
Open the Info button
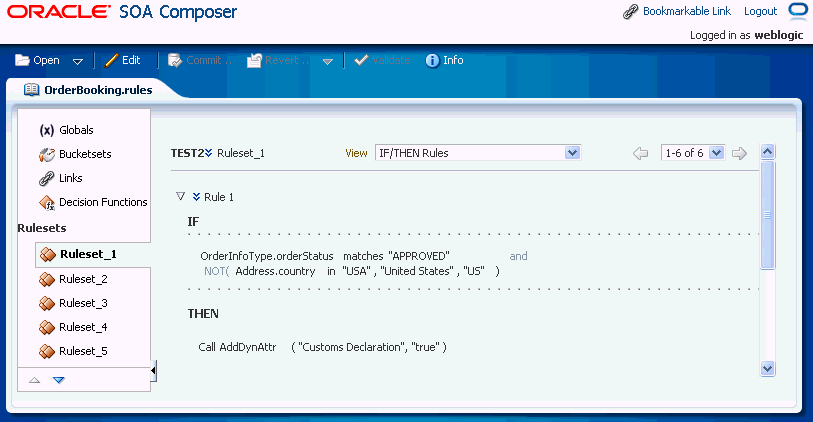pyautogui.click(x=444, y=60)
